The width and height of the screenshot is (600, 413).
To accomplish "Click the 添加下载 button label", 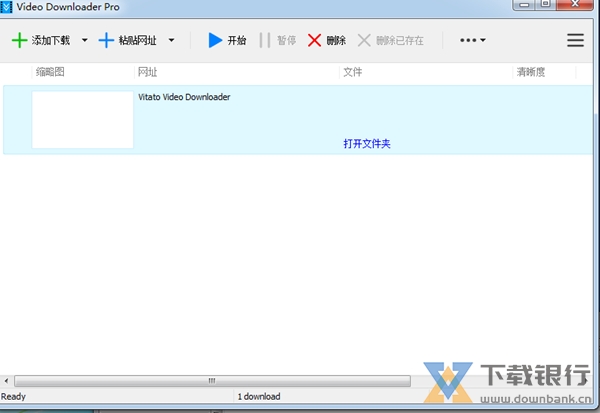I will 51,40.
